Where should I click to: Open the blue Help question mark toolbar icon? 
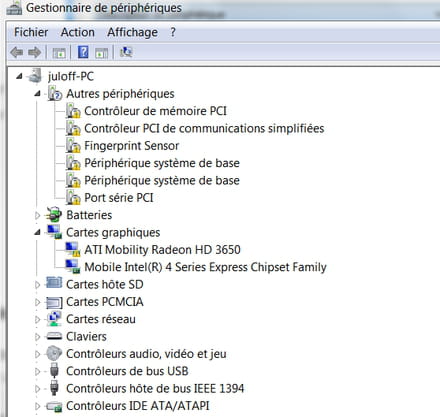pos(83,52)
